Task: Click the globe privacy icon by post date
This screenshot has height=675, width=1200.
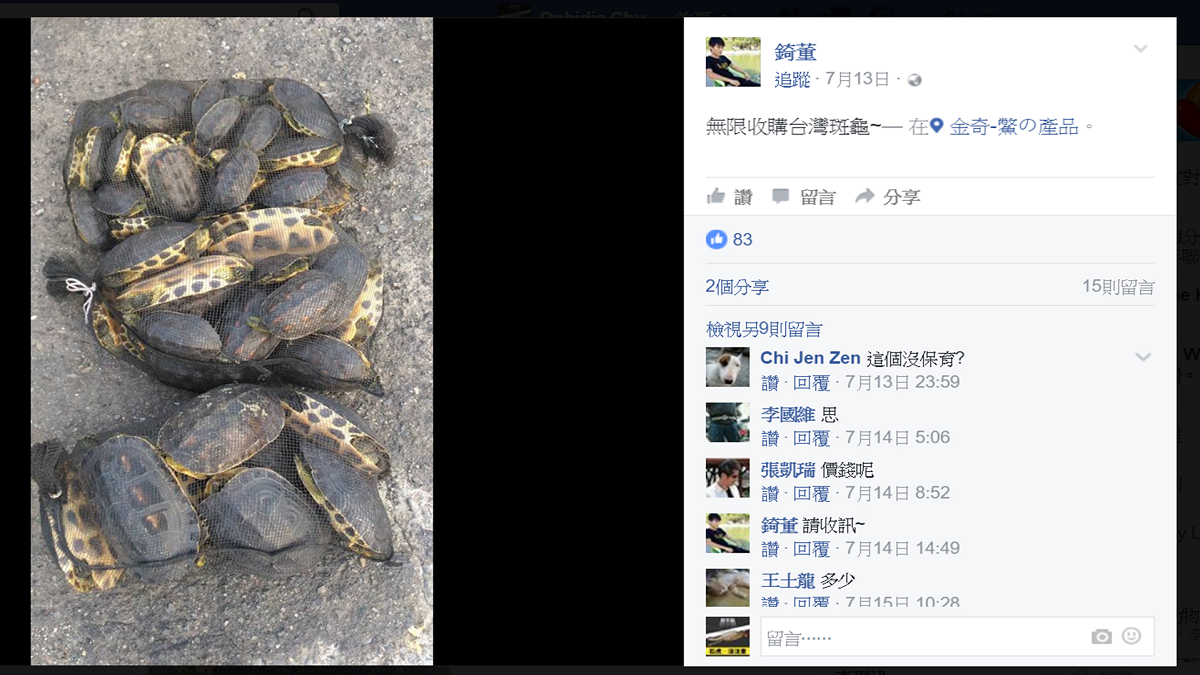Action: (x=914, y=80)
